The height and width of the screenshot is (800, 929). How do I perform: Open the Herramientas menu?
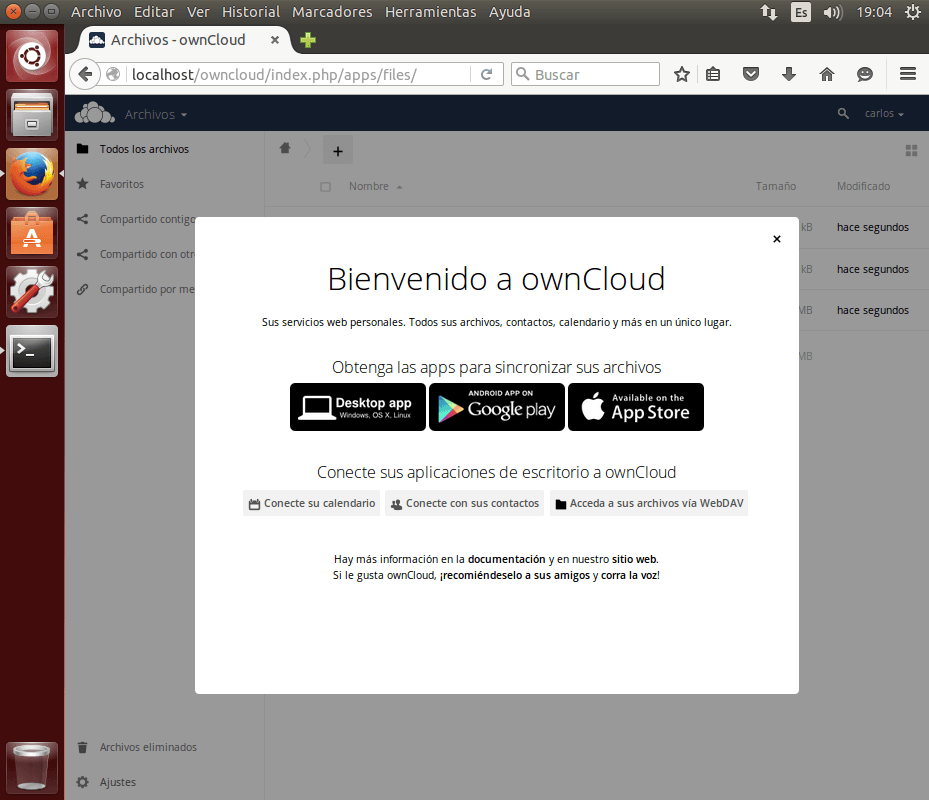[430, 12]
